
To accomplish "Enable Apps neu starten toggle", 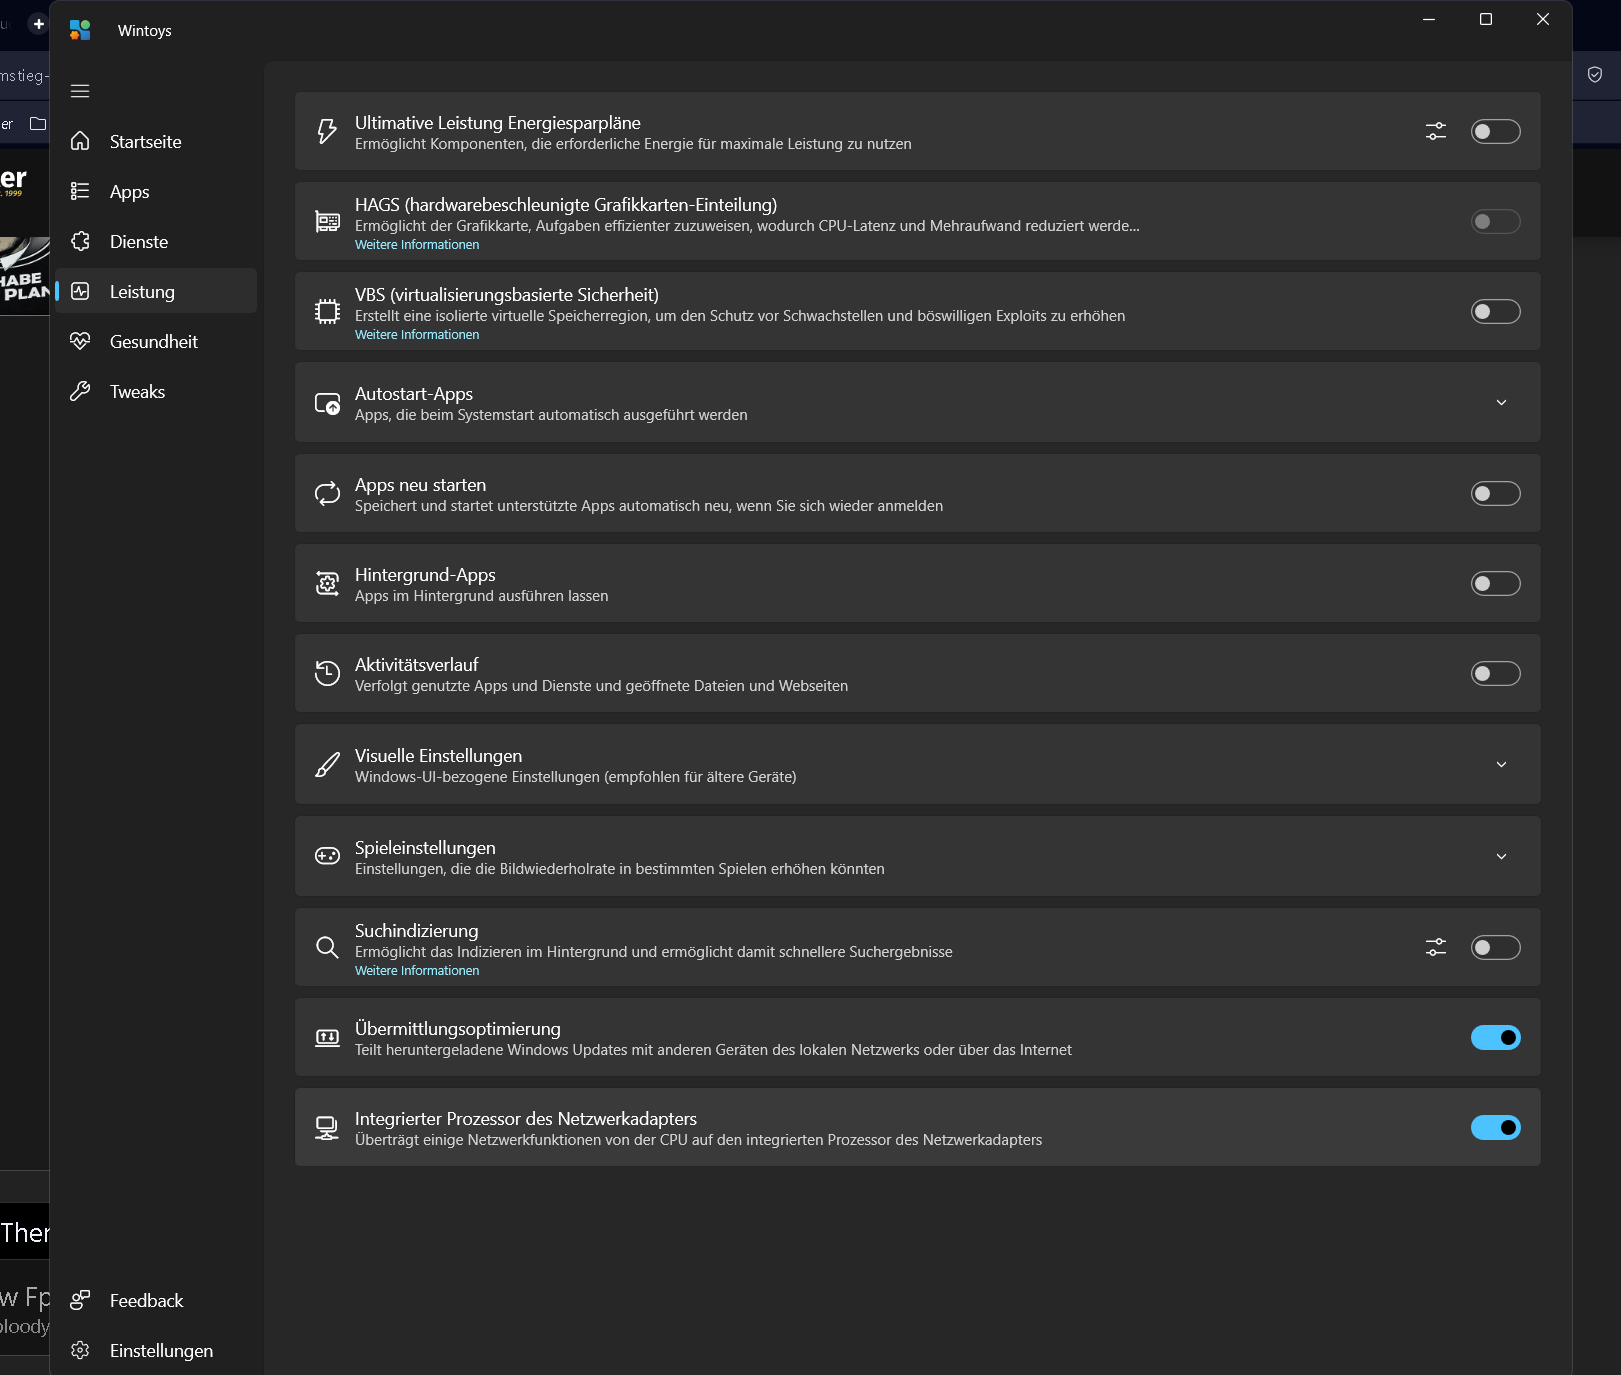I will (x=1495, y=493).
